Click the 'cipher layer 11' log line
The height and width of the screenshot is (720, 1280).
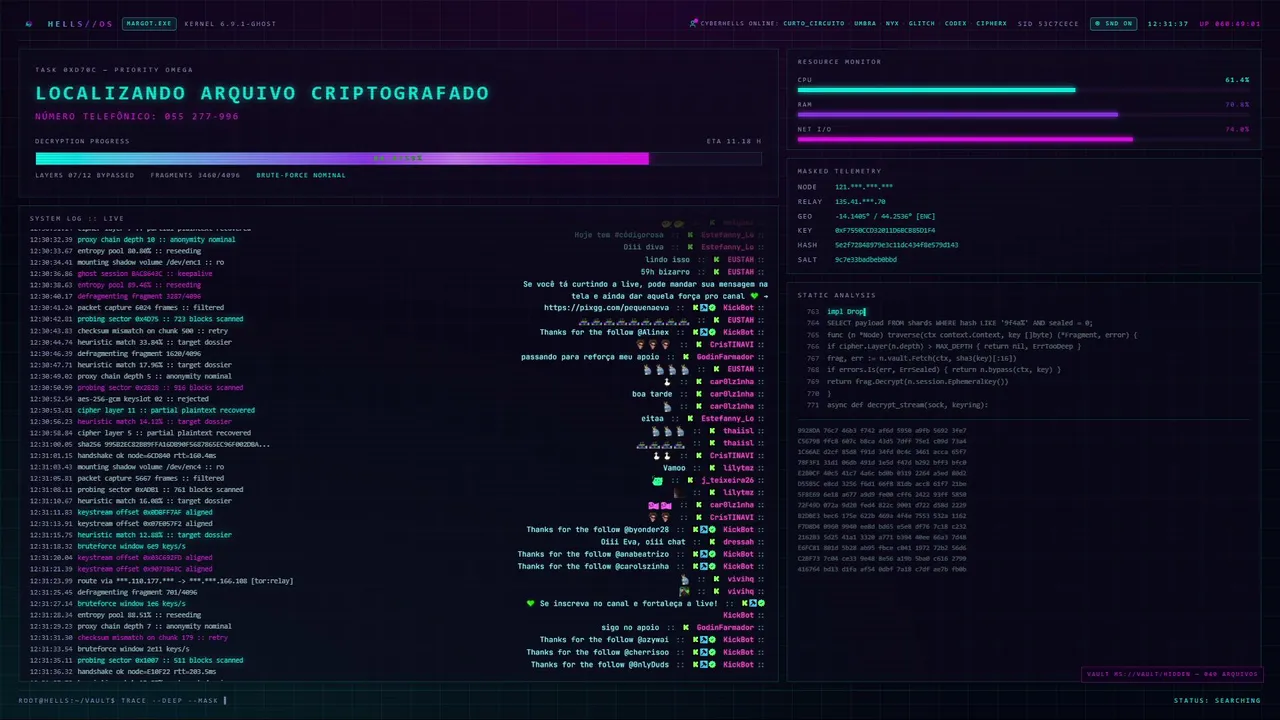140,410
